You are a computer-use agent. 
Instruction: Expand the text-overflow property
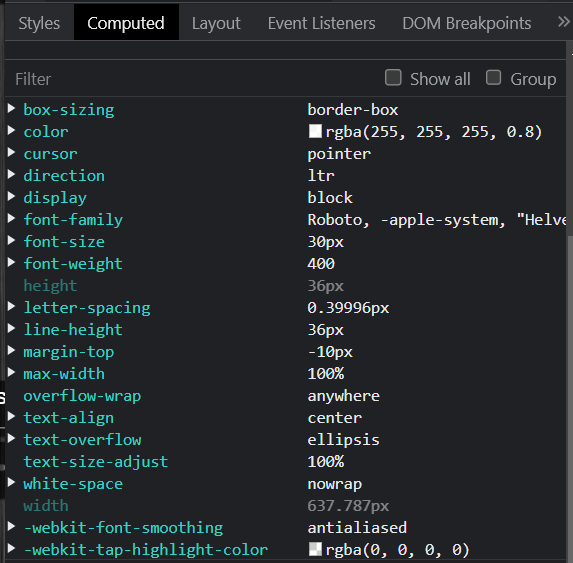11,438
